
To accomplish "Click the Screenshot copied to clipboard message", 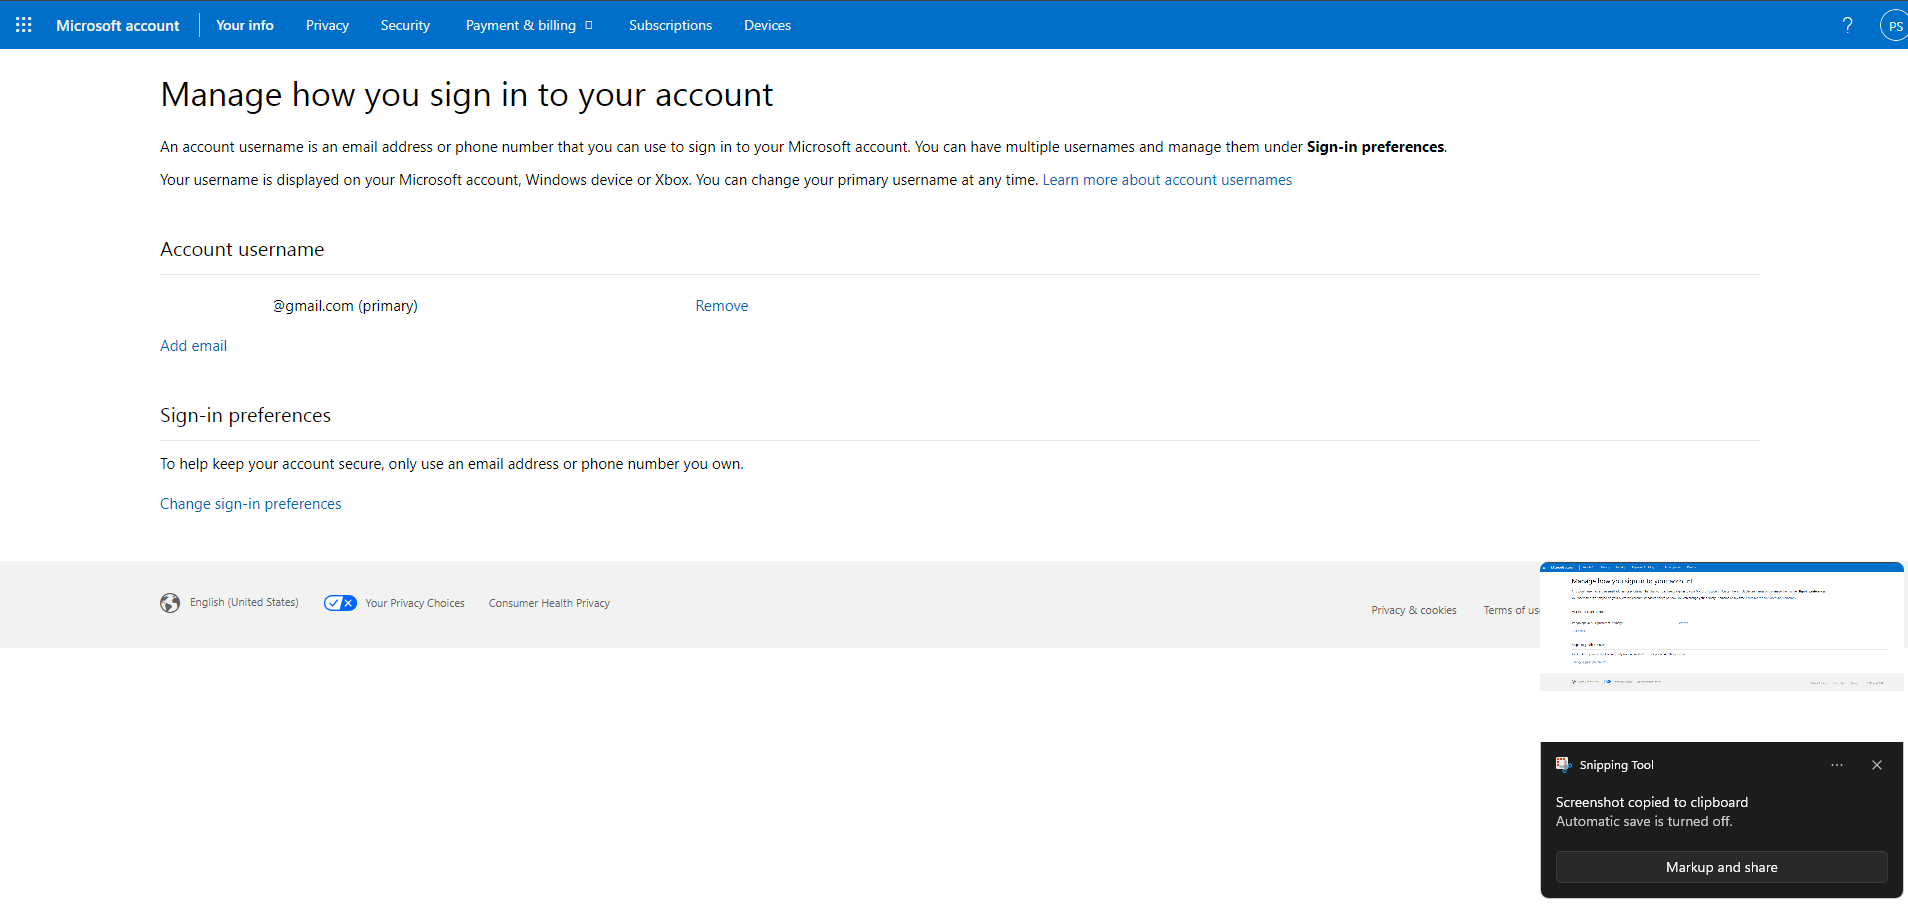I will (x=1652, y=802).
